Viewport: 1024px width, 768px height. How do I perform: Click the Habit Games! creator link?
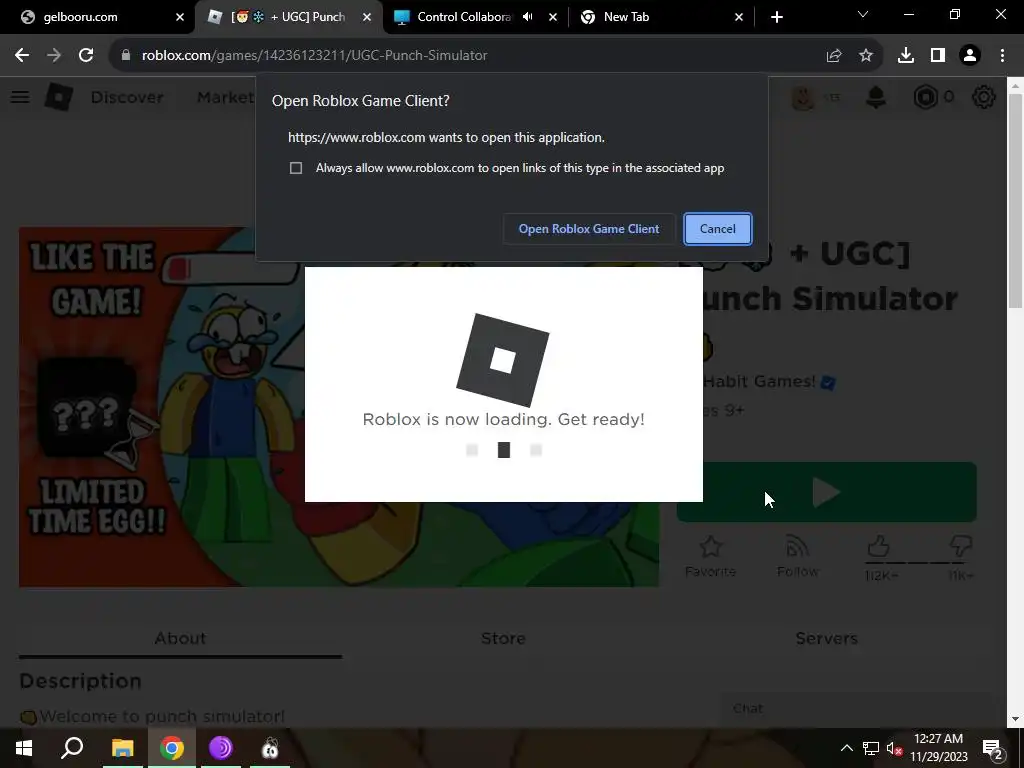(759, 381)
